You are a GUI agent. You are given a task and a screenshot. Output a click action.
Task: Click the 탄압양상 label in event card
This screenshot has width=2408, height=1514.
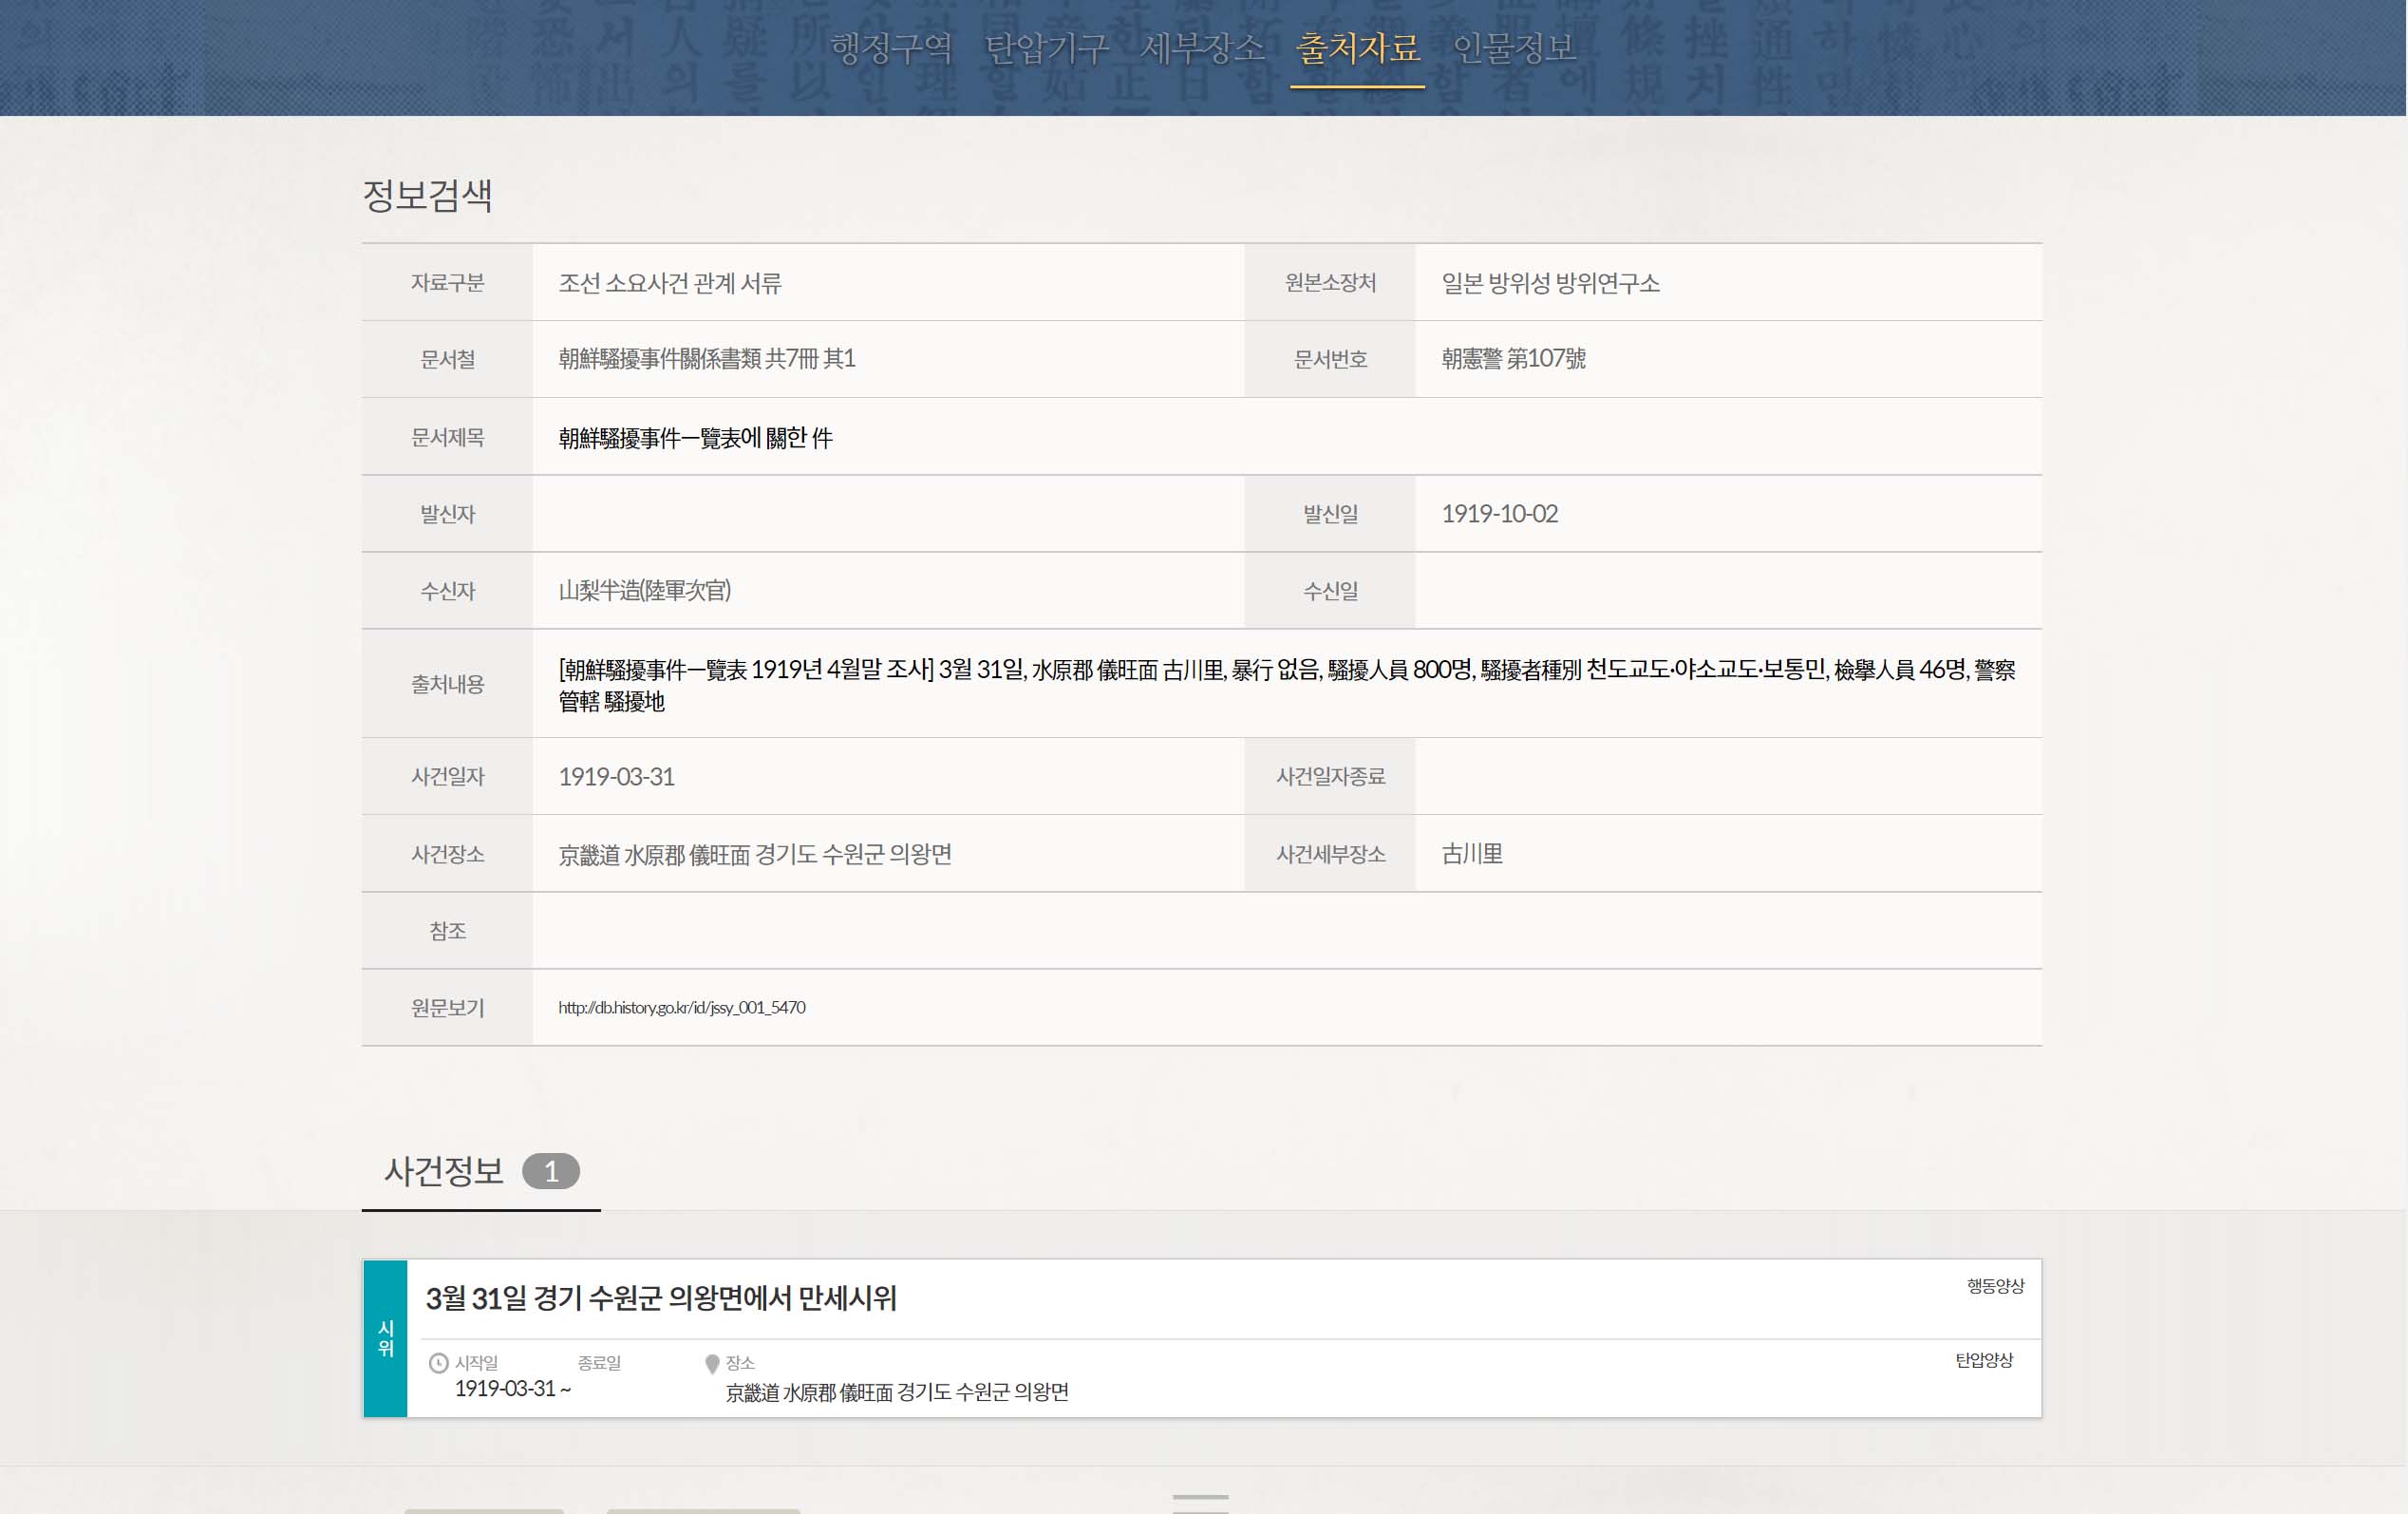tap(1984, 1360)
